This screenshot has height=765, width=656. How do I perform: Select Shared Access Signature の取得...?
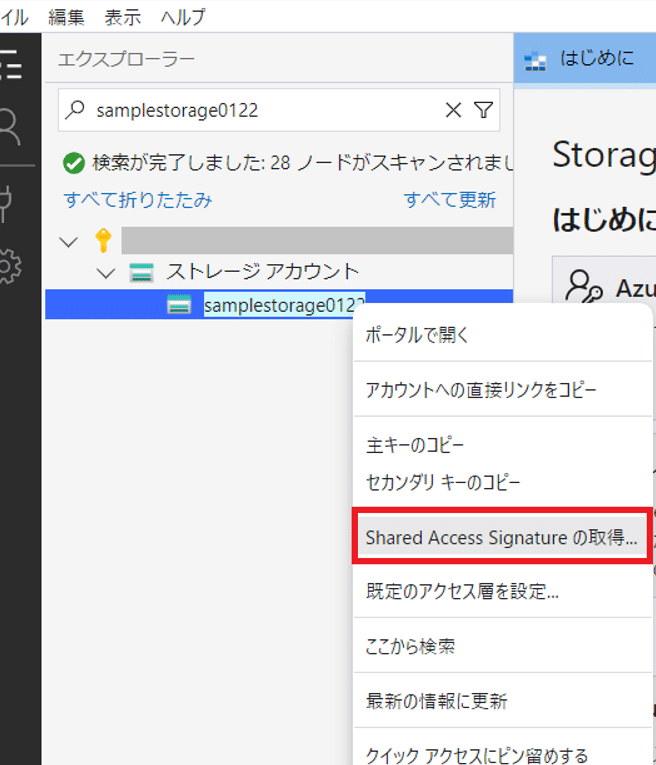click(502, 537)
